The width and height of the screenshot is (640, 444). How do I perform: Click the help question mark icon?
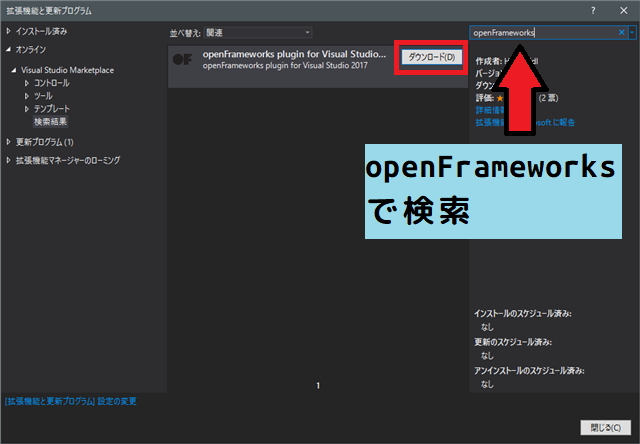pyautogui.click(x=593, y=11)
